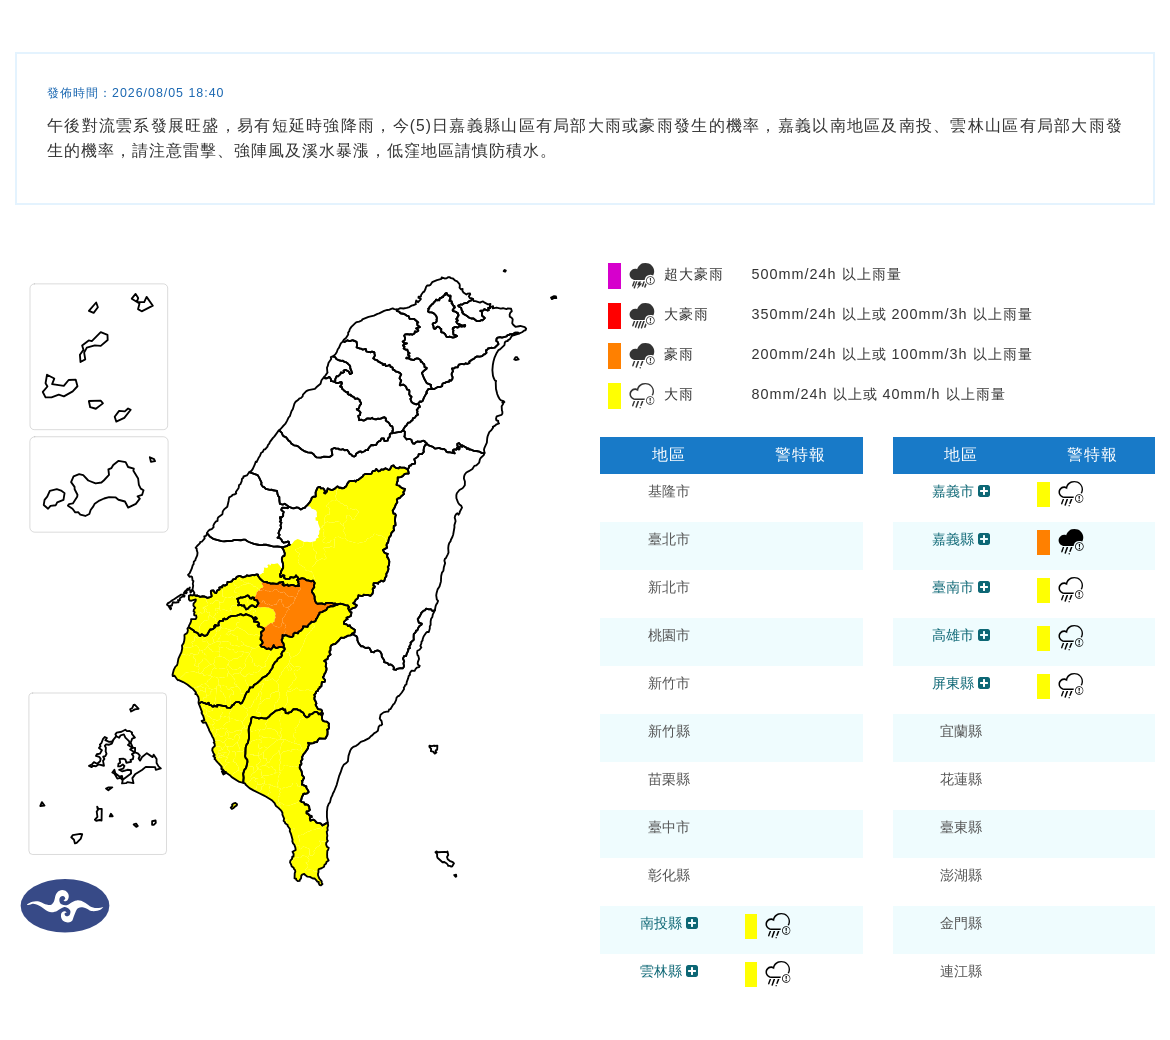This screenshot has height=1040, width=1170.
Task: Expand the 嘉義縣 plus icon
Action: pyautogui.click(x=984, y=539)
